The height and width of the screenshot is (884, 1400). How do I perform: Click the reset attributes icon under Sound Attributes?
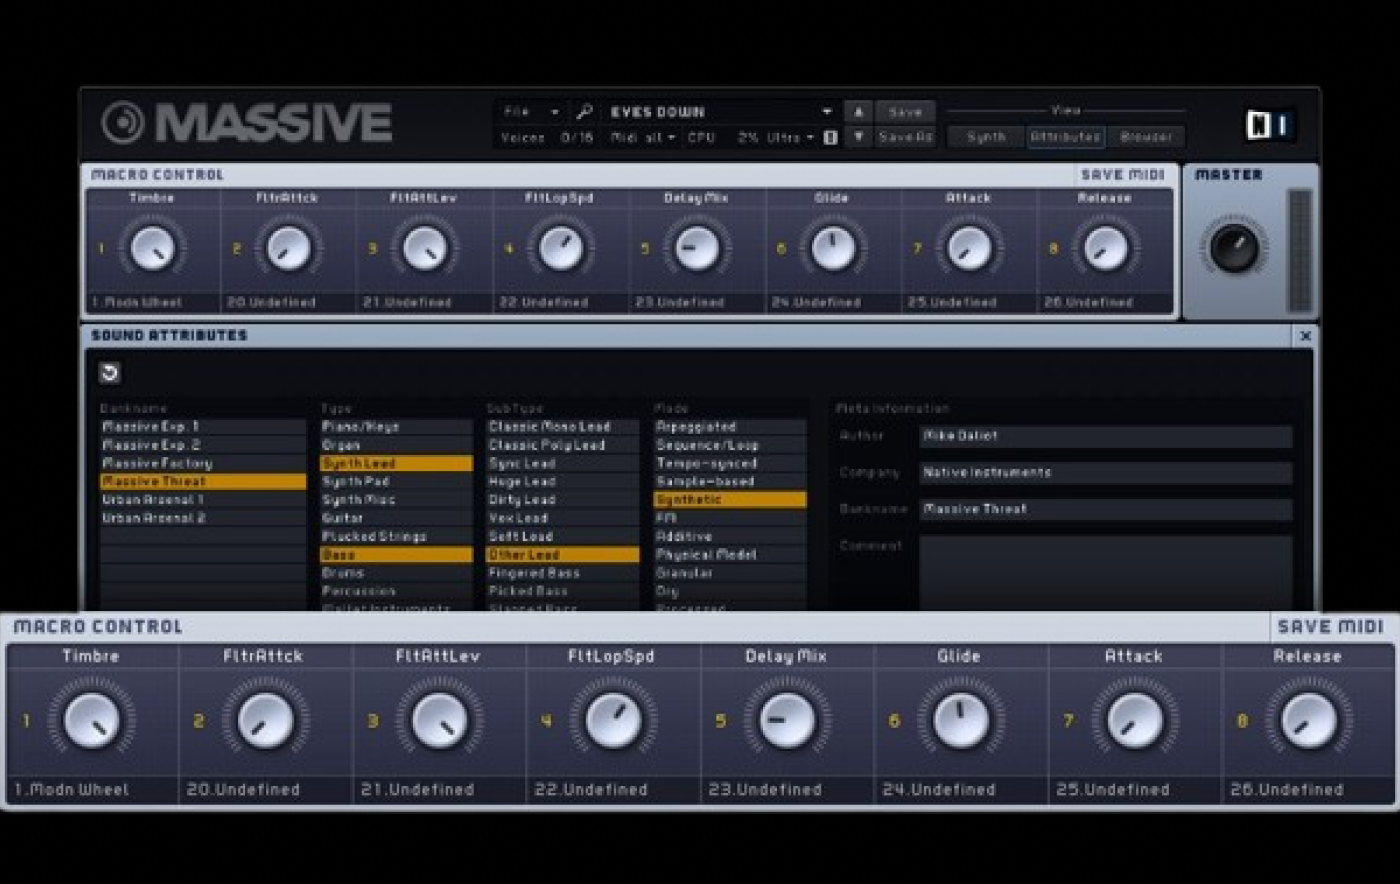(110, 373)
